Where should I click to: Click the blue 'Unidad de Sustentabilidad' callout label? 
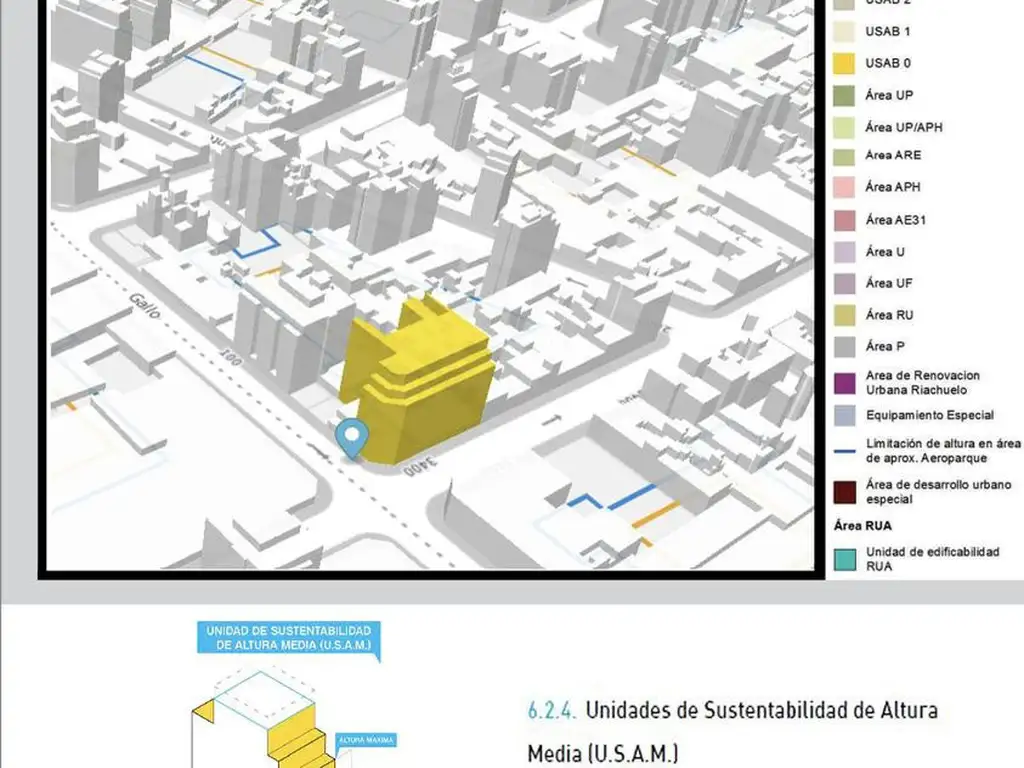click(289, 638)
